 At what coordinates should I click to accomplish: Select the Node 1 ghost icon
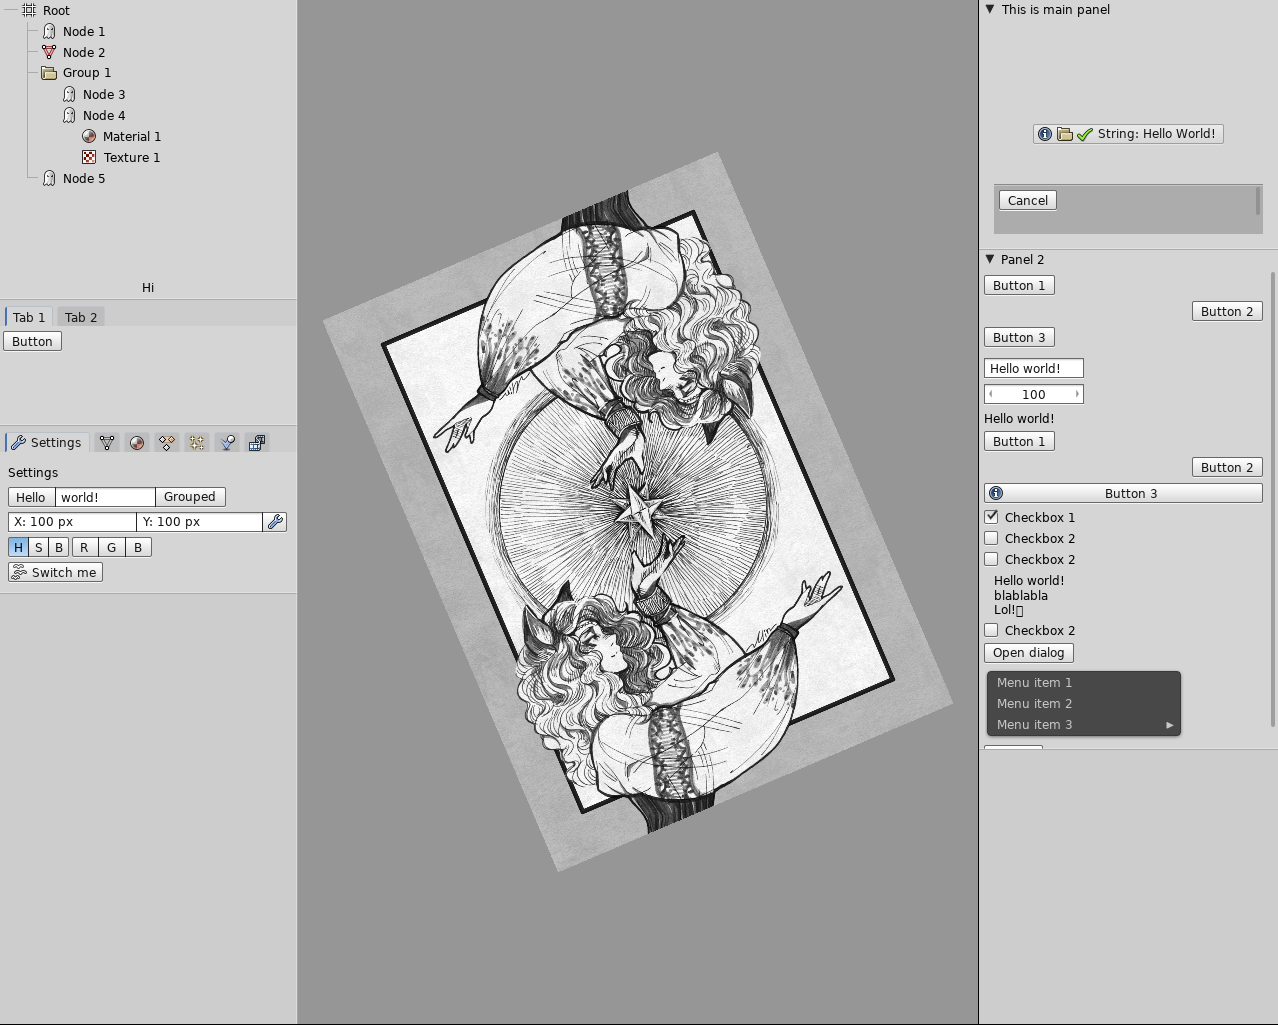(x=49, y=31)
